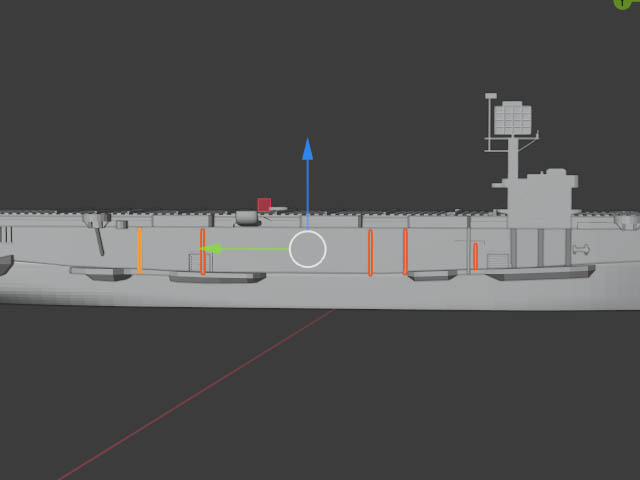The height and width of the screenshot is (480, 640).
Task: Click the white circle free-move gizmo handle
Action: [308, 249]
